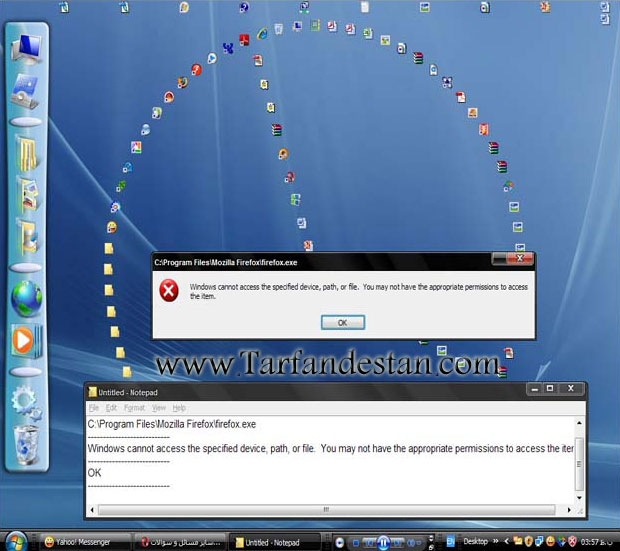Click Notepad horizontal scrollbar left arrow
Viewport: 620px width, 551px height.
[92, 510]
